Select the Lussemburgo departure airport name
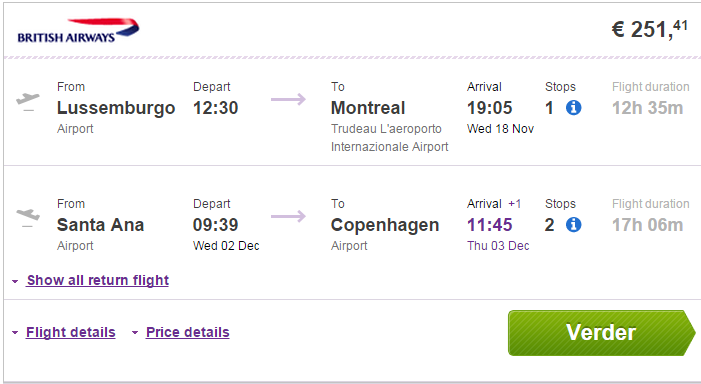The width and height of the screenshot is (701, 384). [116, 108]
